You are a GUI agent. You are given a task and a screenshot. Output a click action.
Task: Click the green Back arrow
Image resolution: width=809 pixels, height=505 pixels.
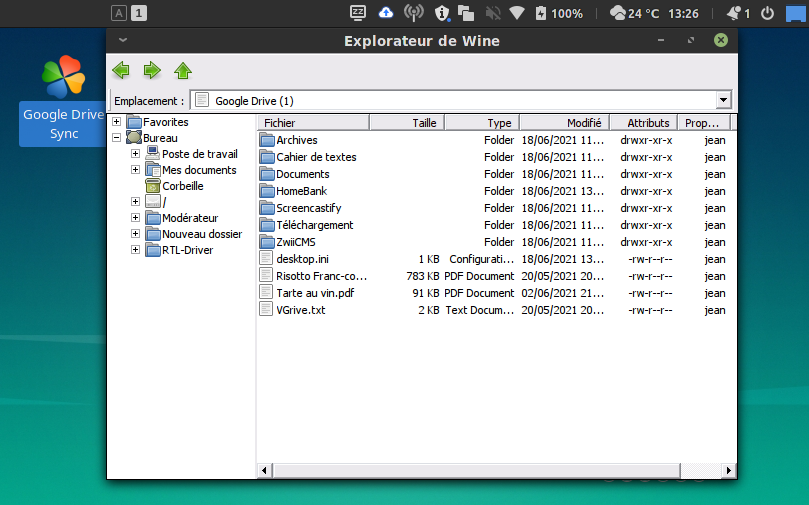point(121,70)
